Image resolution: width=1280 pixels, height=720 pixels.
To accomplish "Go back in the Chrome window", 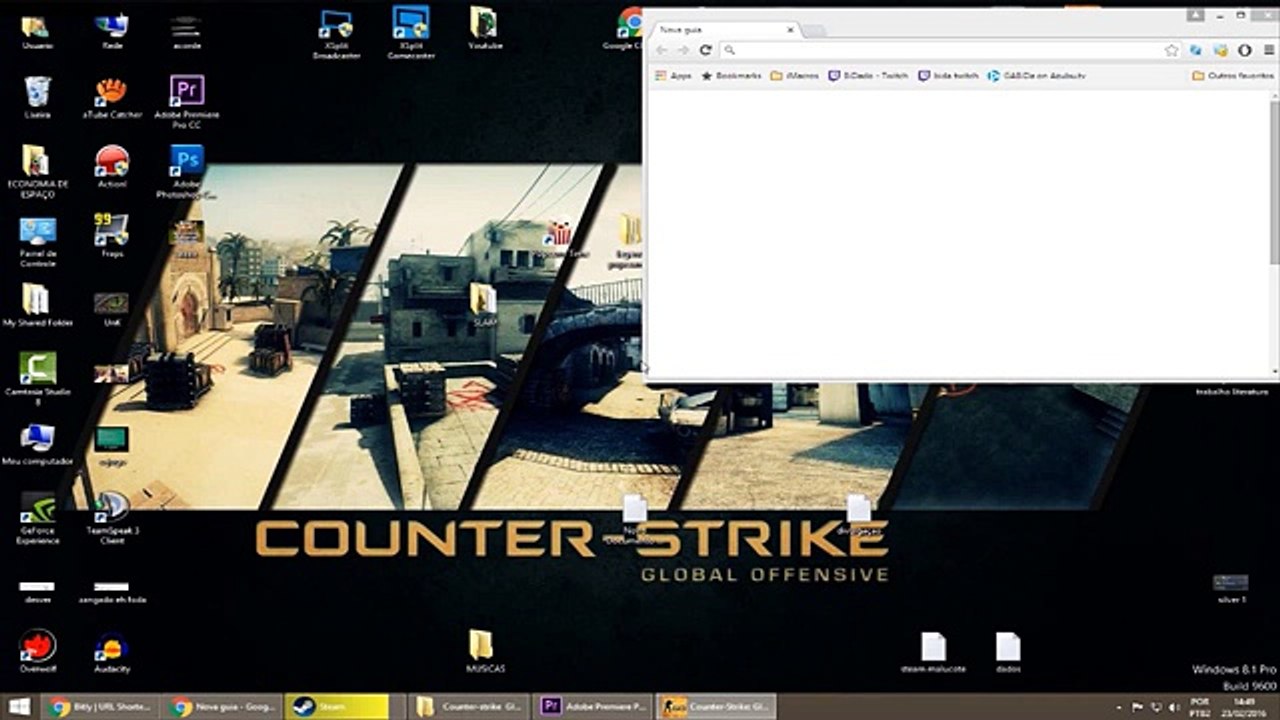I will pos(661,50).
